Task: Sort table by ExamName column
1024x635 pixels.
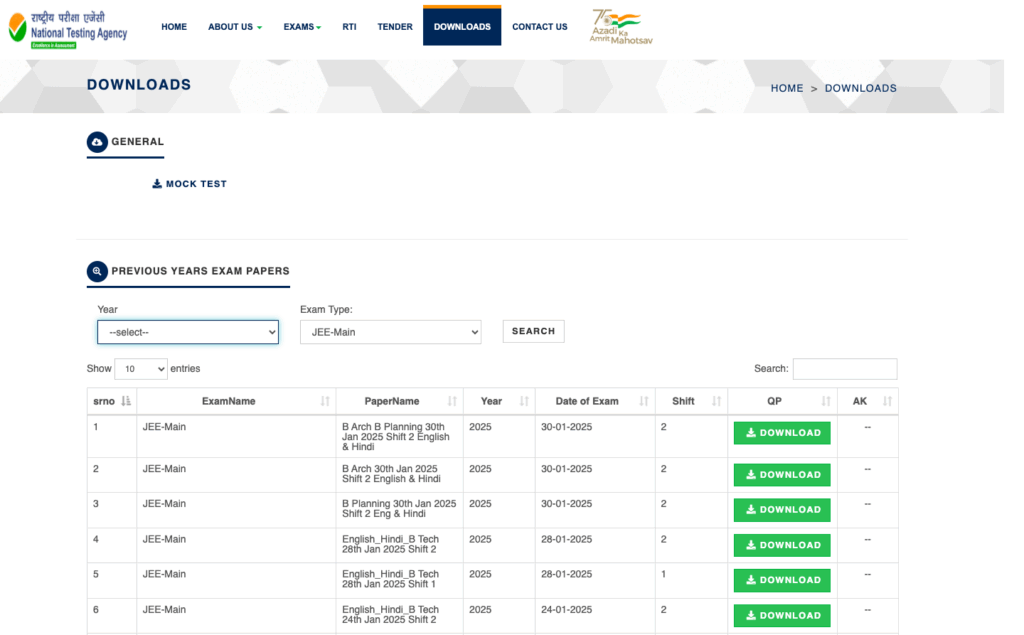Action: (228, 401)
